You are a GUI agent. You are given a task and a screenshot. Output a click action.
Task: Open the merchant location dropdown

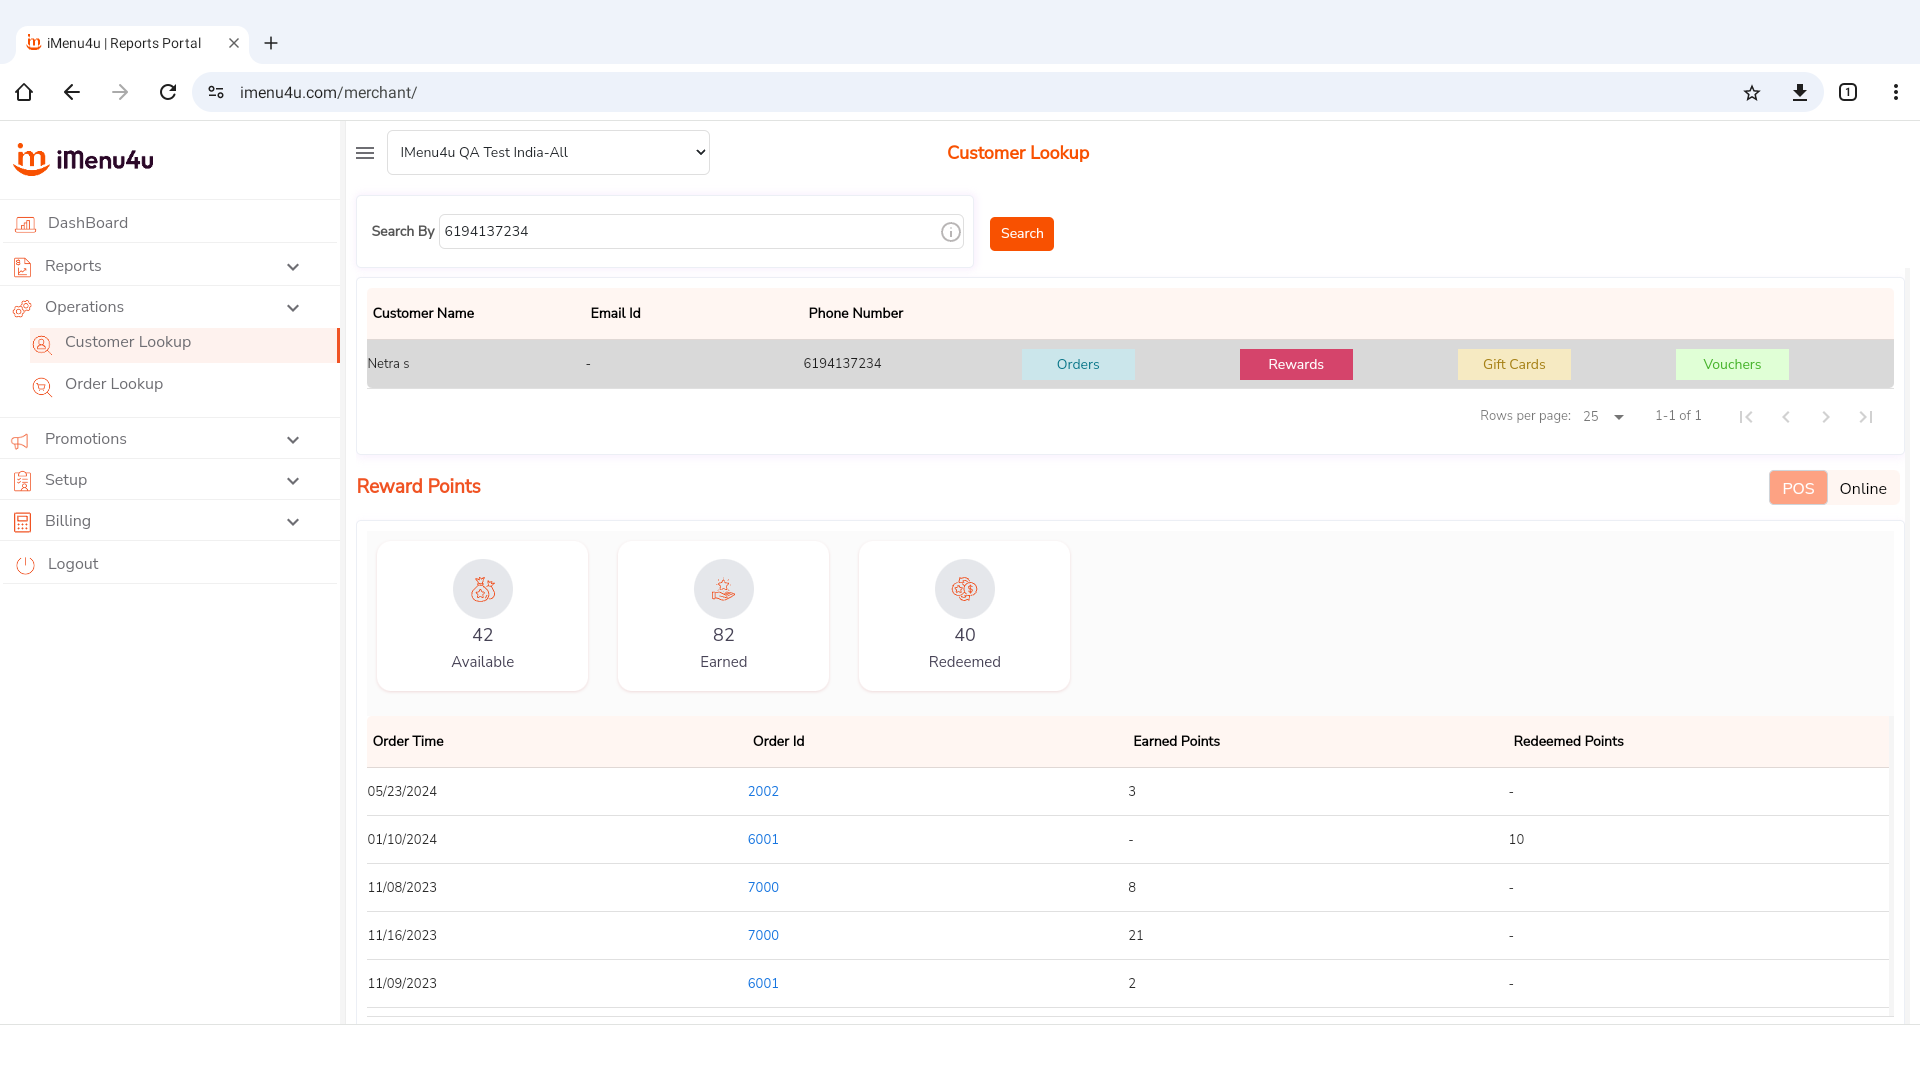(548, 153)
